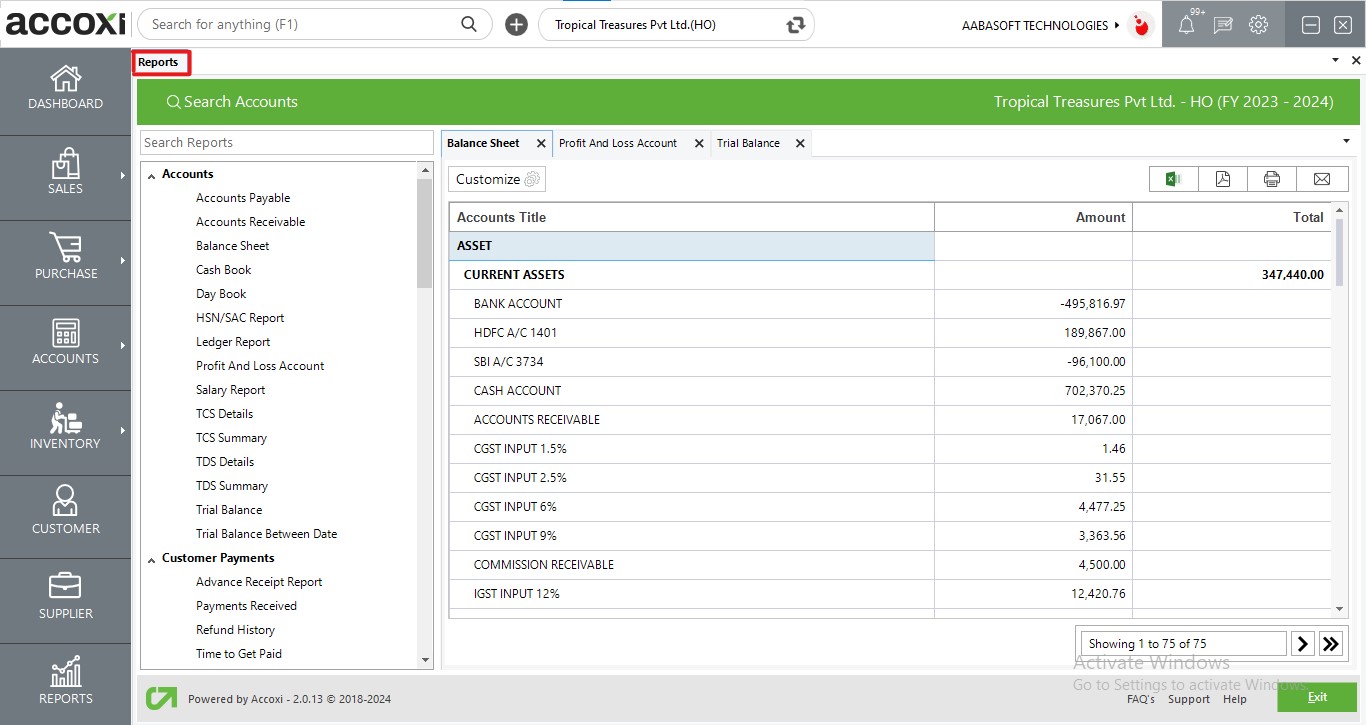
Task: Switch organization using the sync icon
Action: (x=796, y=25)
